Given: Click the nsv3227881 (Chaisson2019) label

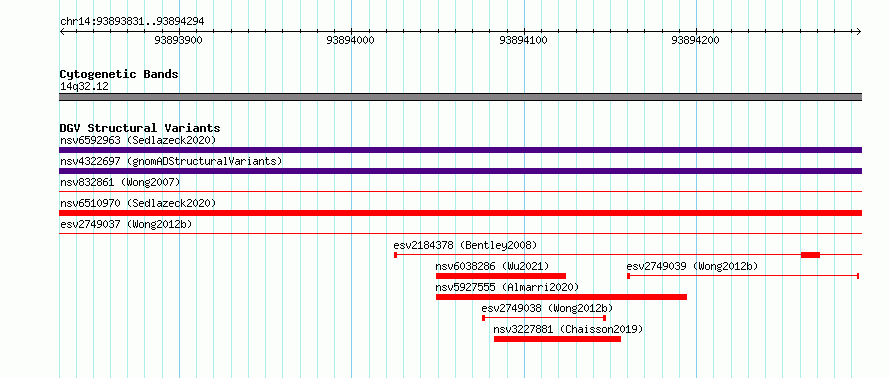Looking at the screenshot, I should coord(568,329).
